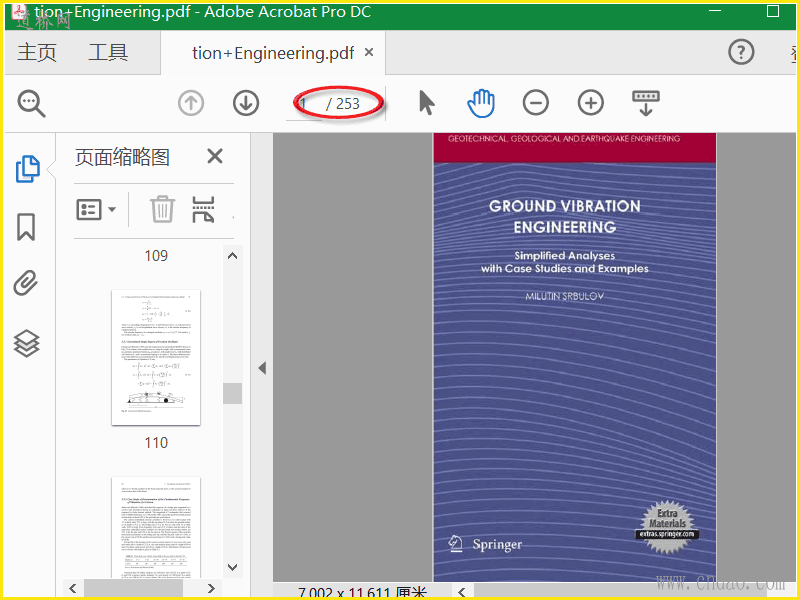Image resolution: width=800 pixels, height=600 pixels.
Task: Click document horizontal scroll left arrow
Action: [x=462, y=592]
